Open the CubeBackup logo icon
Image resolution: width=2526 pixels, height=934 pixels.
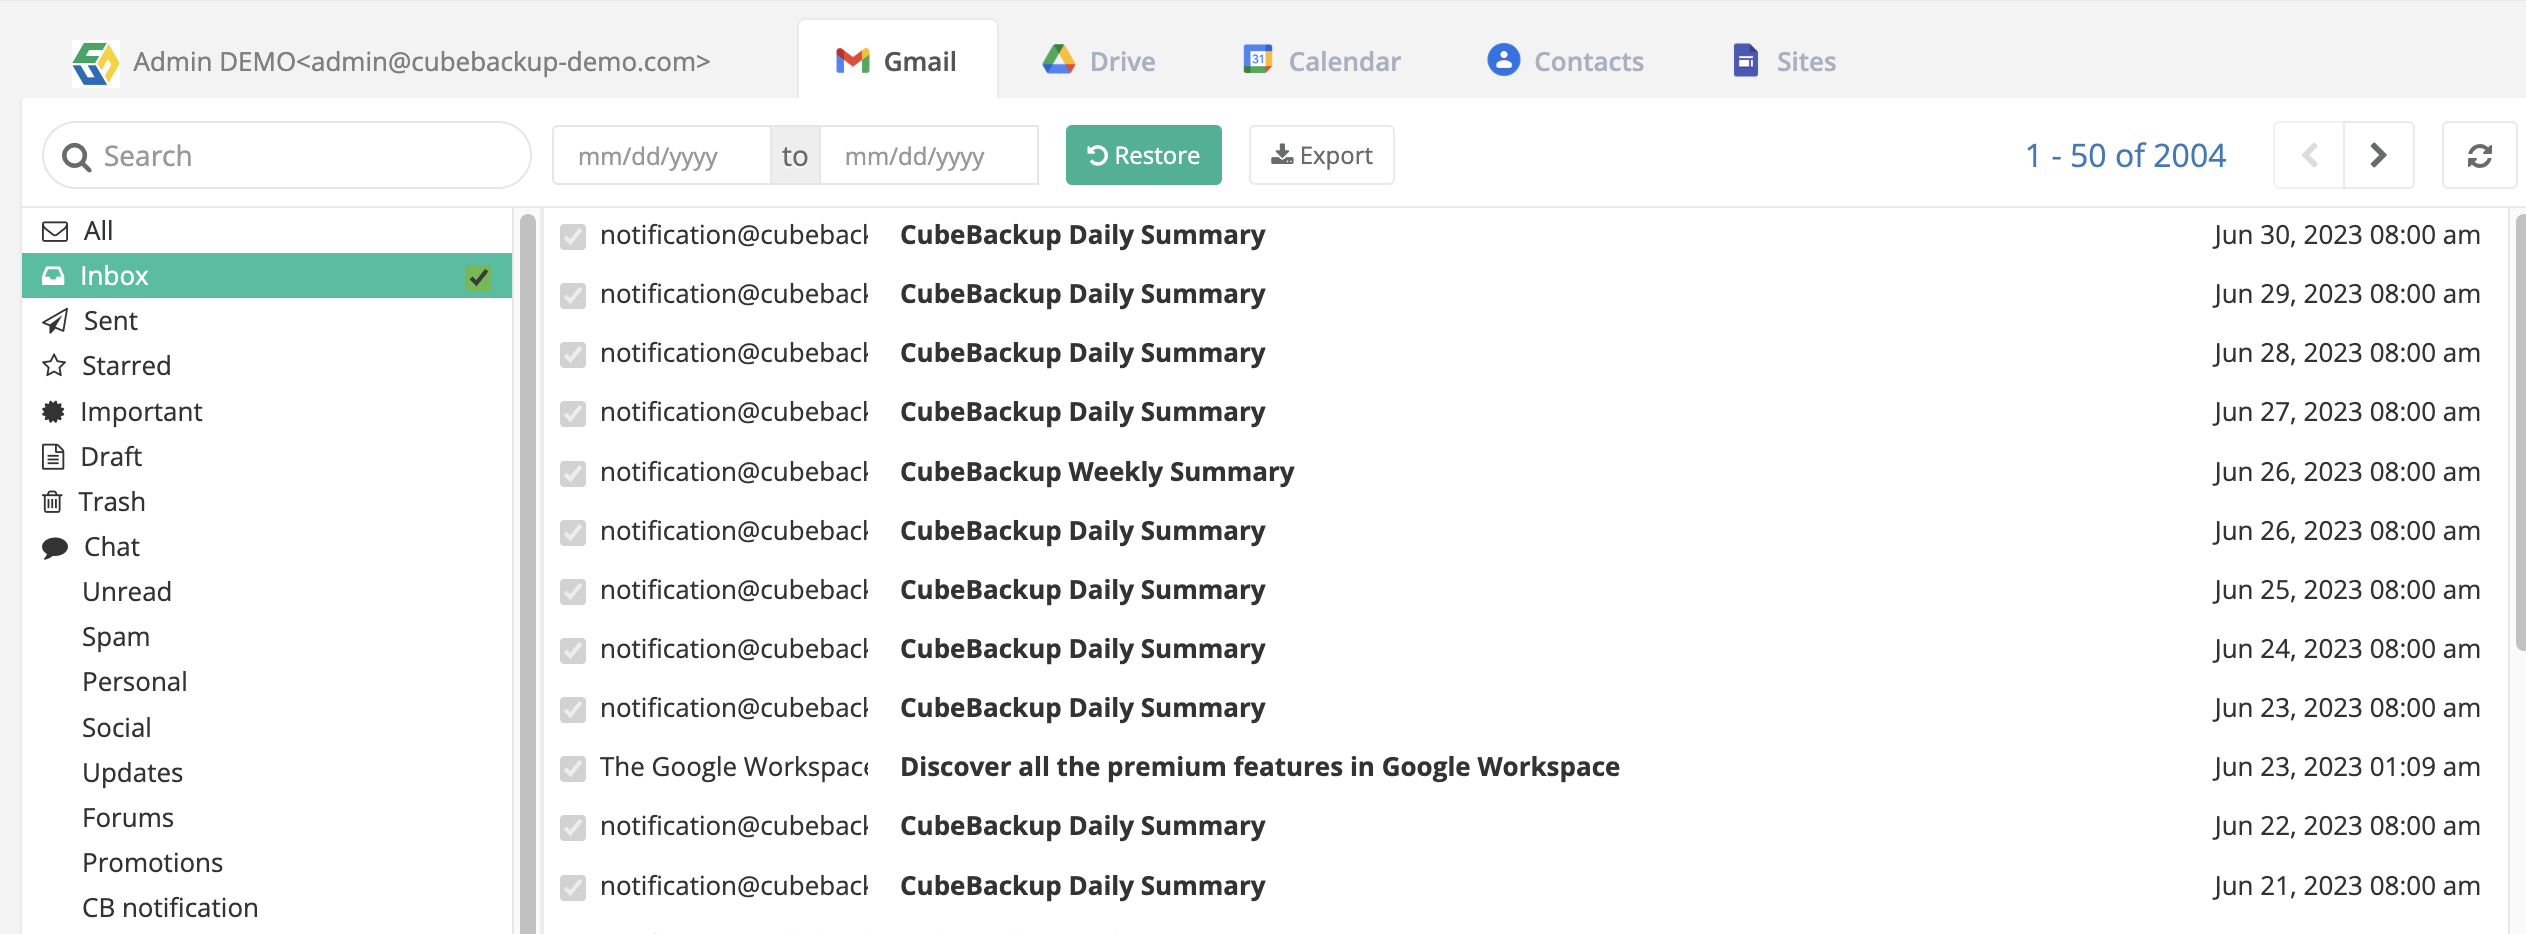(94, 62)
